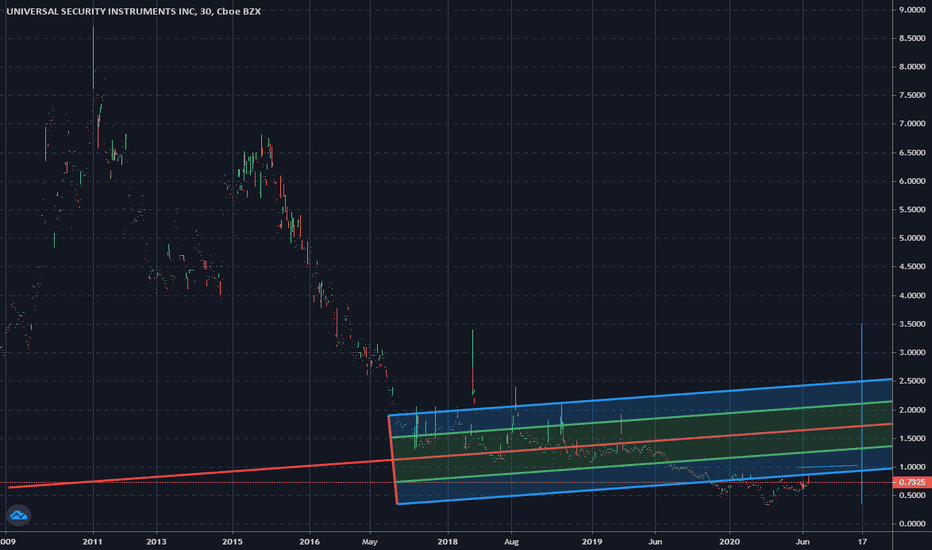932x550 pixels.
Task: Click the 5.5000 price axis label
Action: [912, 210]
